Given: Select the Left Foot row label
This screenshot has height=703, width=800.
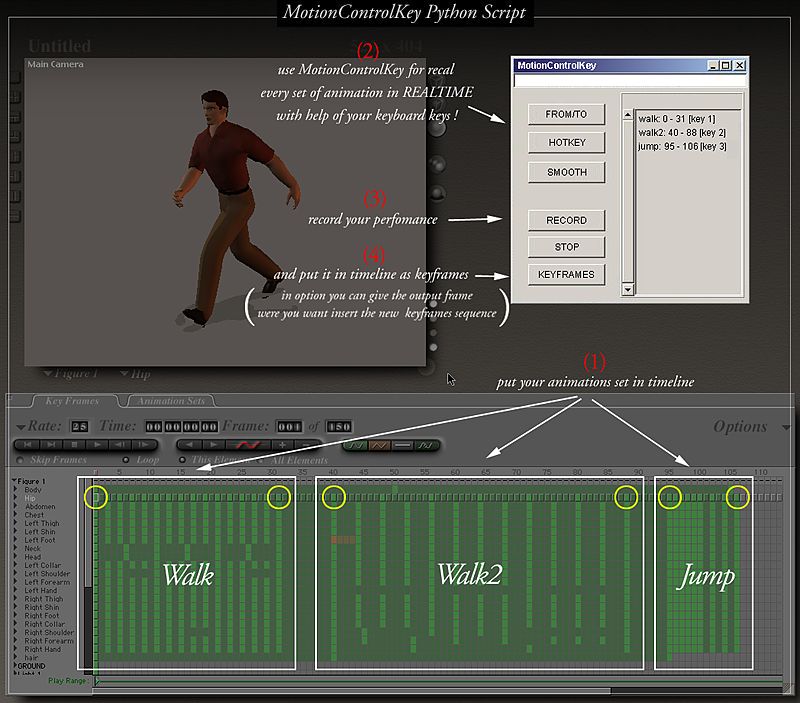Looking at the screenshot, I should (x=40, y=540).
